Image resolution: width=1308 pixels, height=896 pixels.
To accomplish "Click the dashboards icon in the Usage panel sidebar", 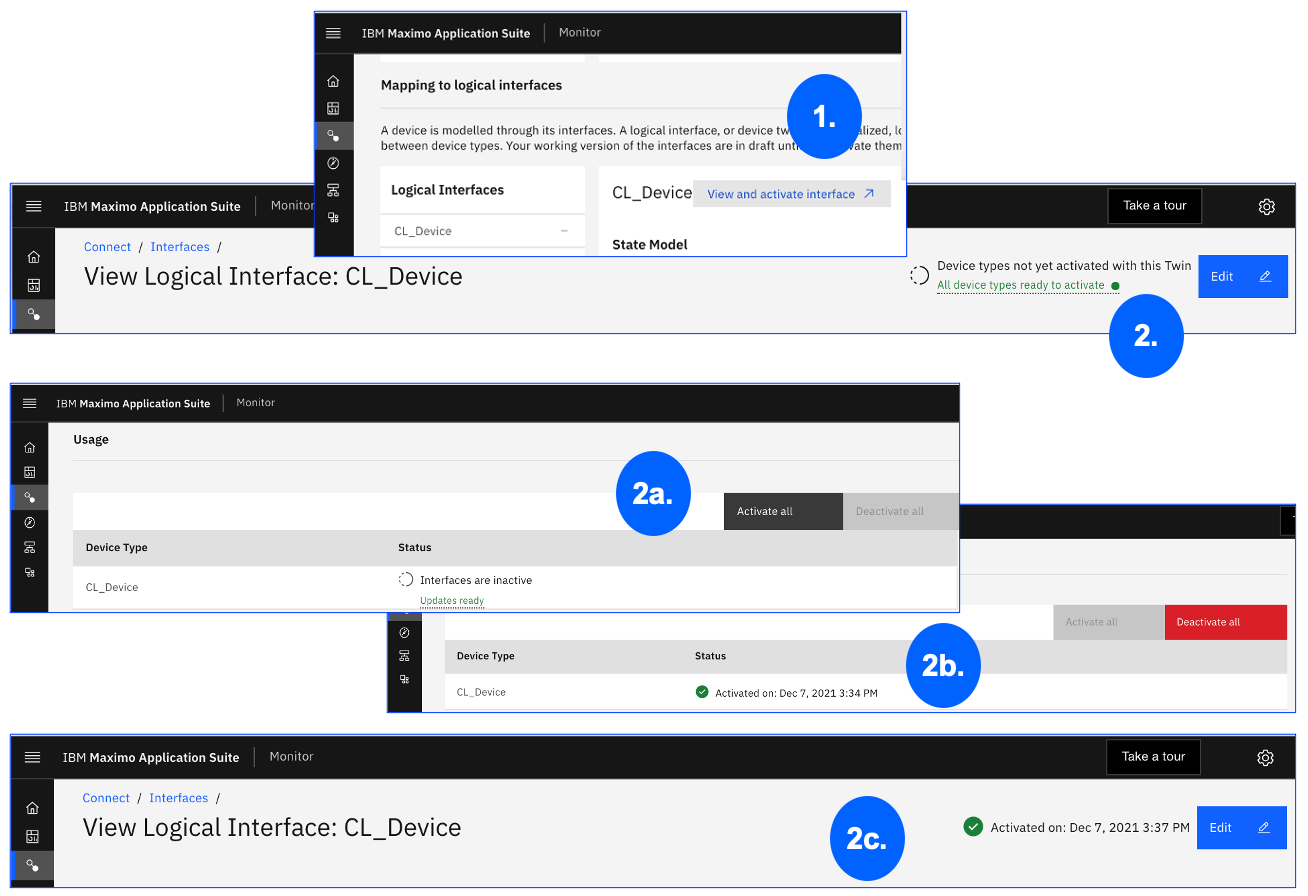I will 29,472.
